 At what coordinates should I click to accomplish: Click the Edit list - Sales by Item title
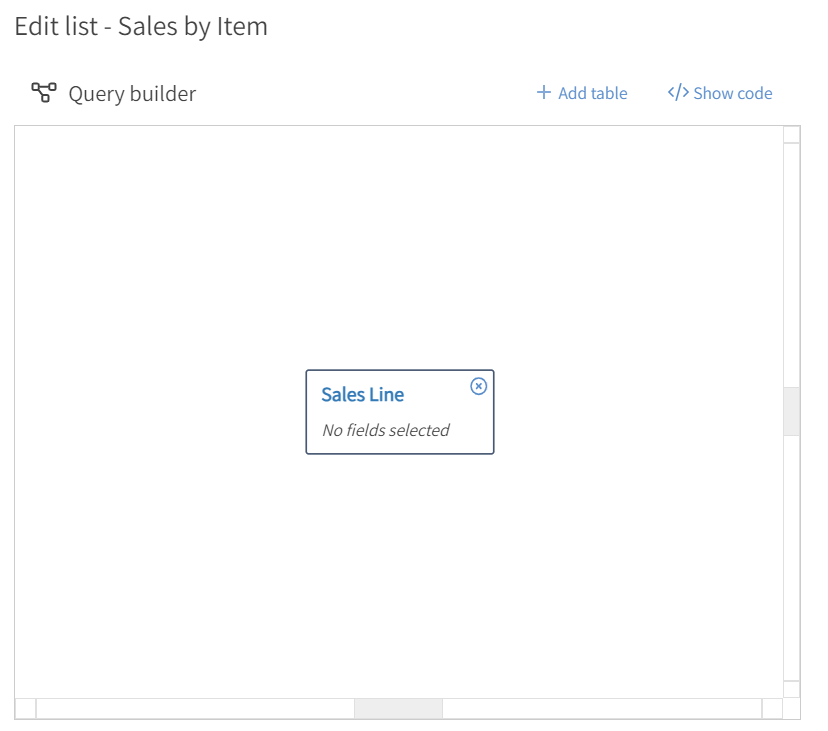[140, 27]
